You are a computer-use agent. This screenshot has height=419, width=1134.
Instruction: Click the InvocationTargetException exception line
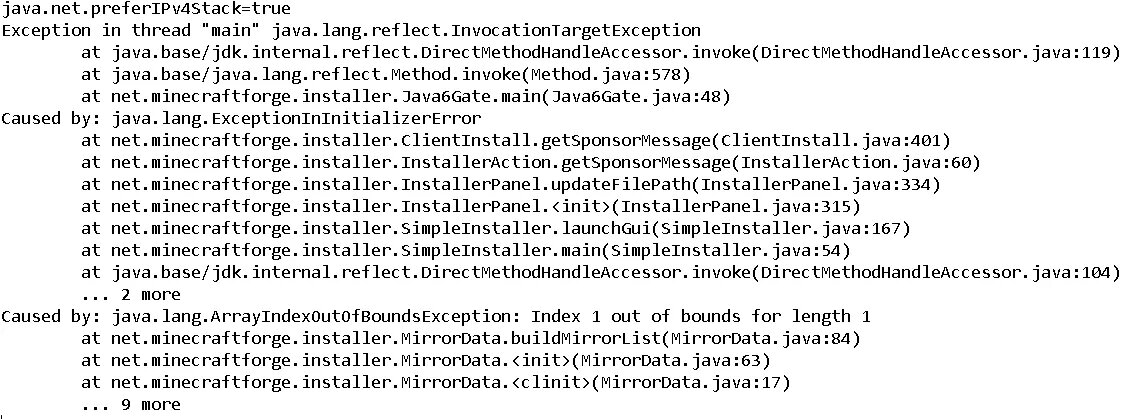[351, 31]
